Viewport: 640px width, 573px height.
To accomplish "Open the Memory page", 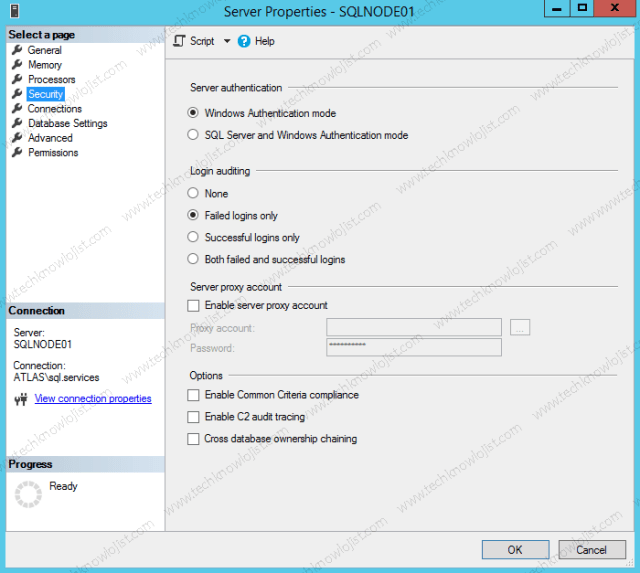I will click(x=45, y=65).
